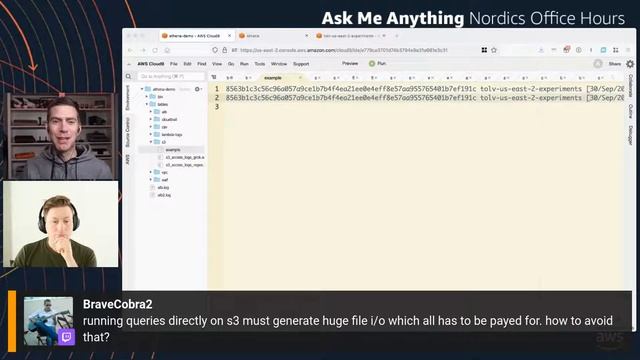
Task: Collapse the tables folder arrow
Action: tap(147, 104)
